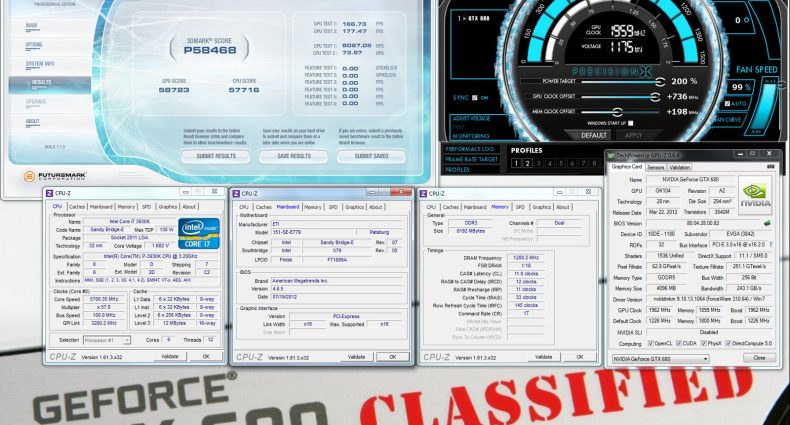Click title icon of CPU-Z Memory window

[423, 193]
